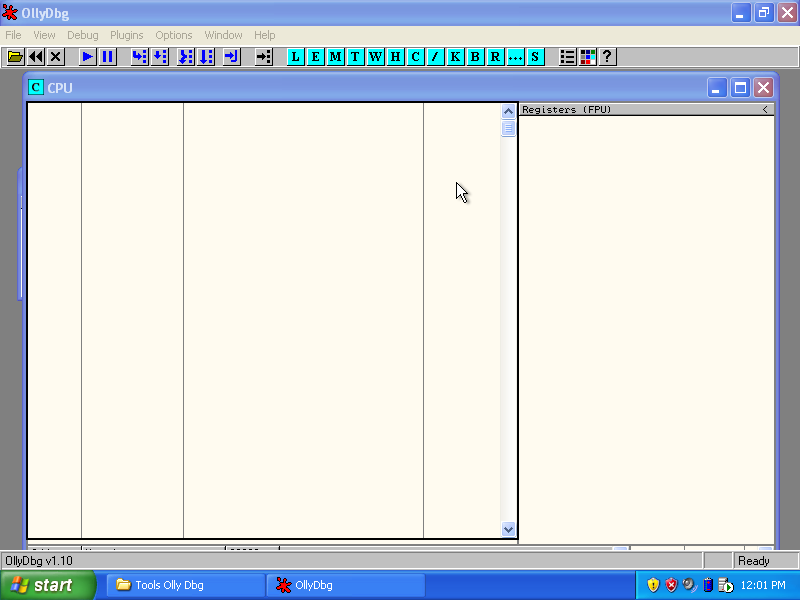Open Debugging options list icon

pyautogui.click(x=567, y=57)
